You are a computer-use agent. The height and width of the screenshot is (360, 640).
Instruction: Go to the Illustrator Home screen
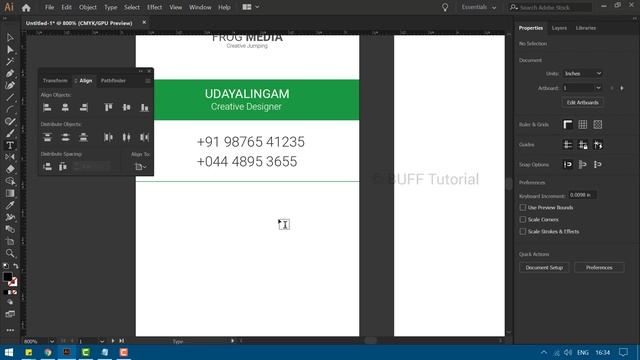pyautogui.click(x=26, y=7)
